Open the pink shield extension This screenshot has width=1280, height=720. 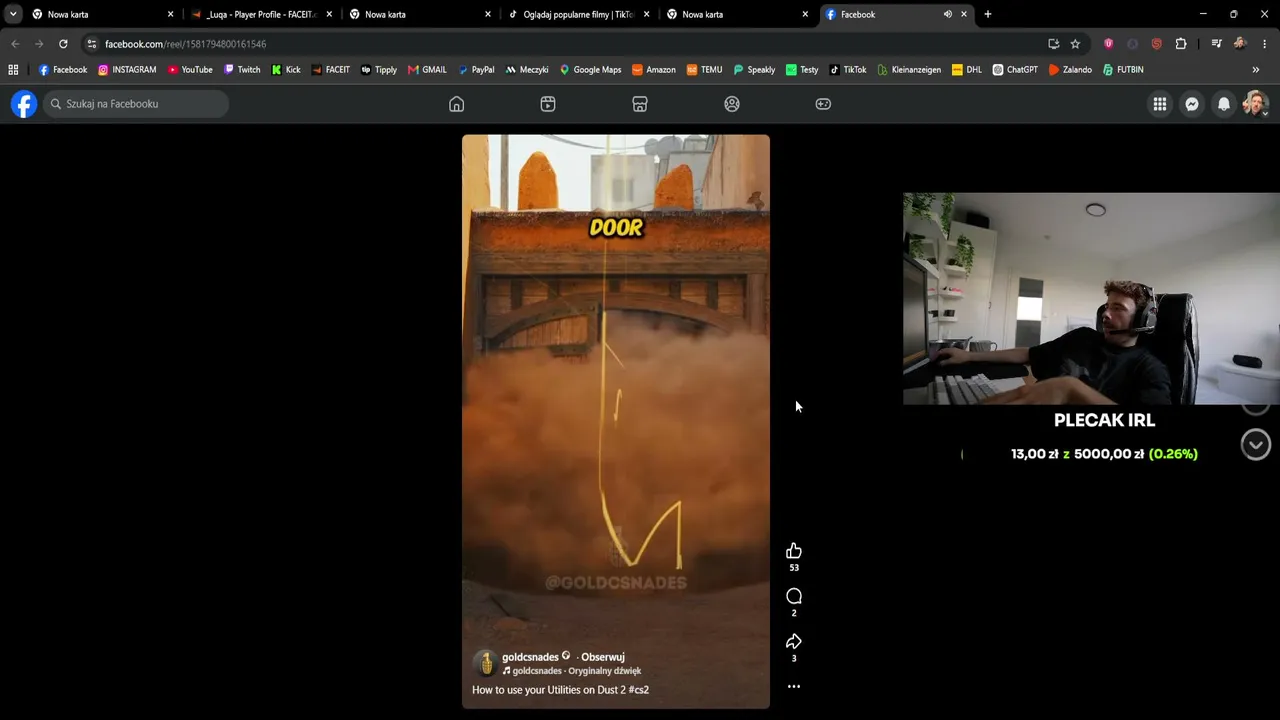pos(1108,44)
